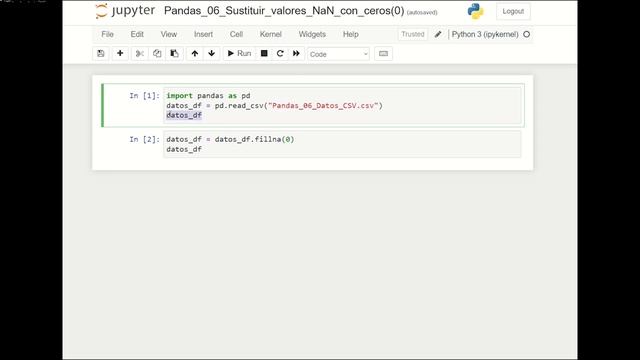
Task: Click the fillna(0) call in cell 2
Action: tap(275, 140)
